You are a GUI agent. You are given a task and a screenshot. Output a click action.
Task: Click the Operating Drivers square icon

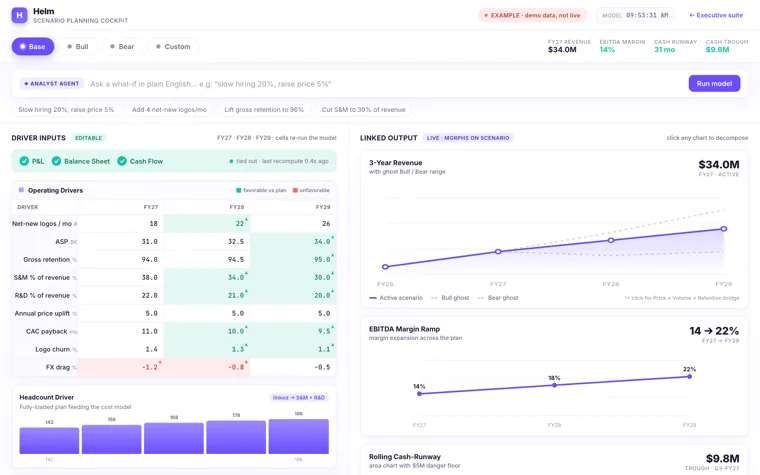point(21,190)
